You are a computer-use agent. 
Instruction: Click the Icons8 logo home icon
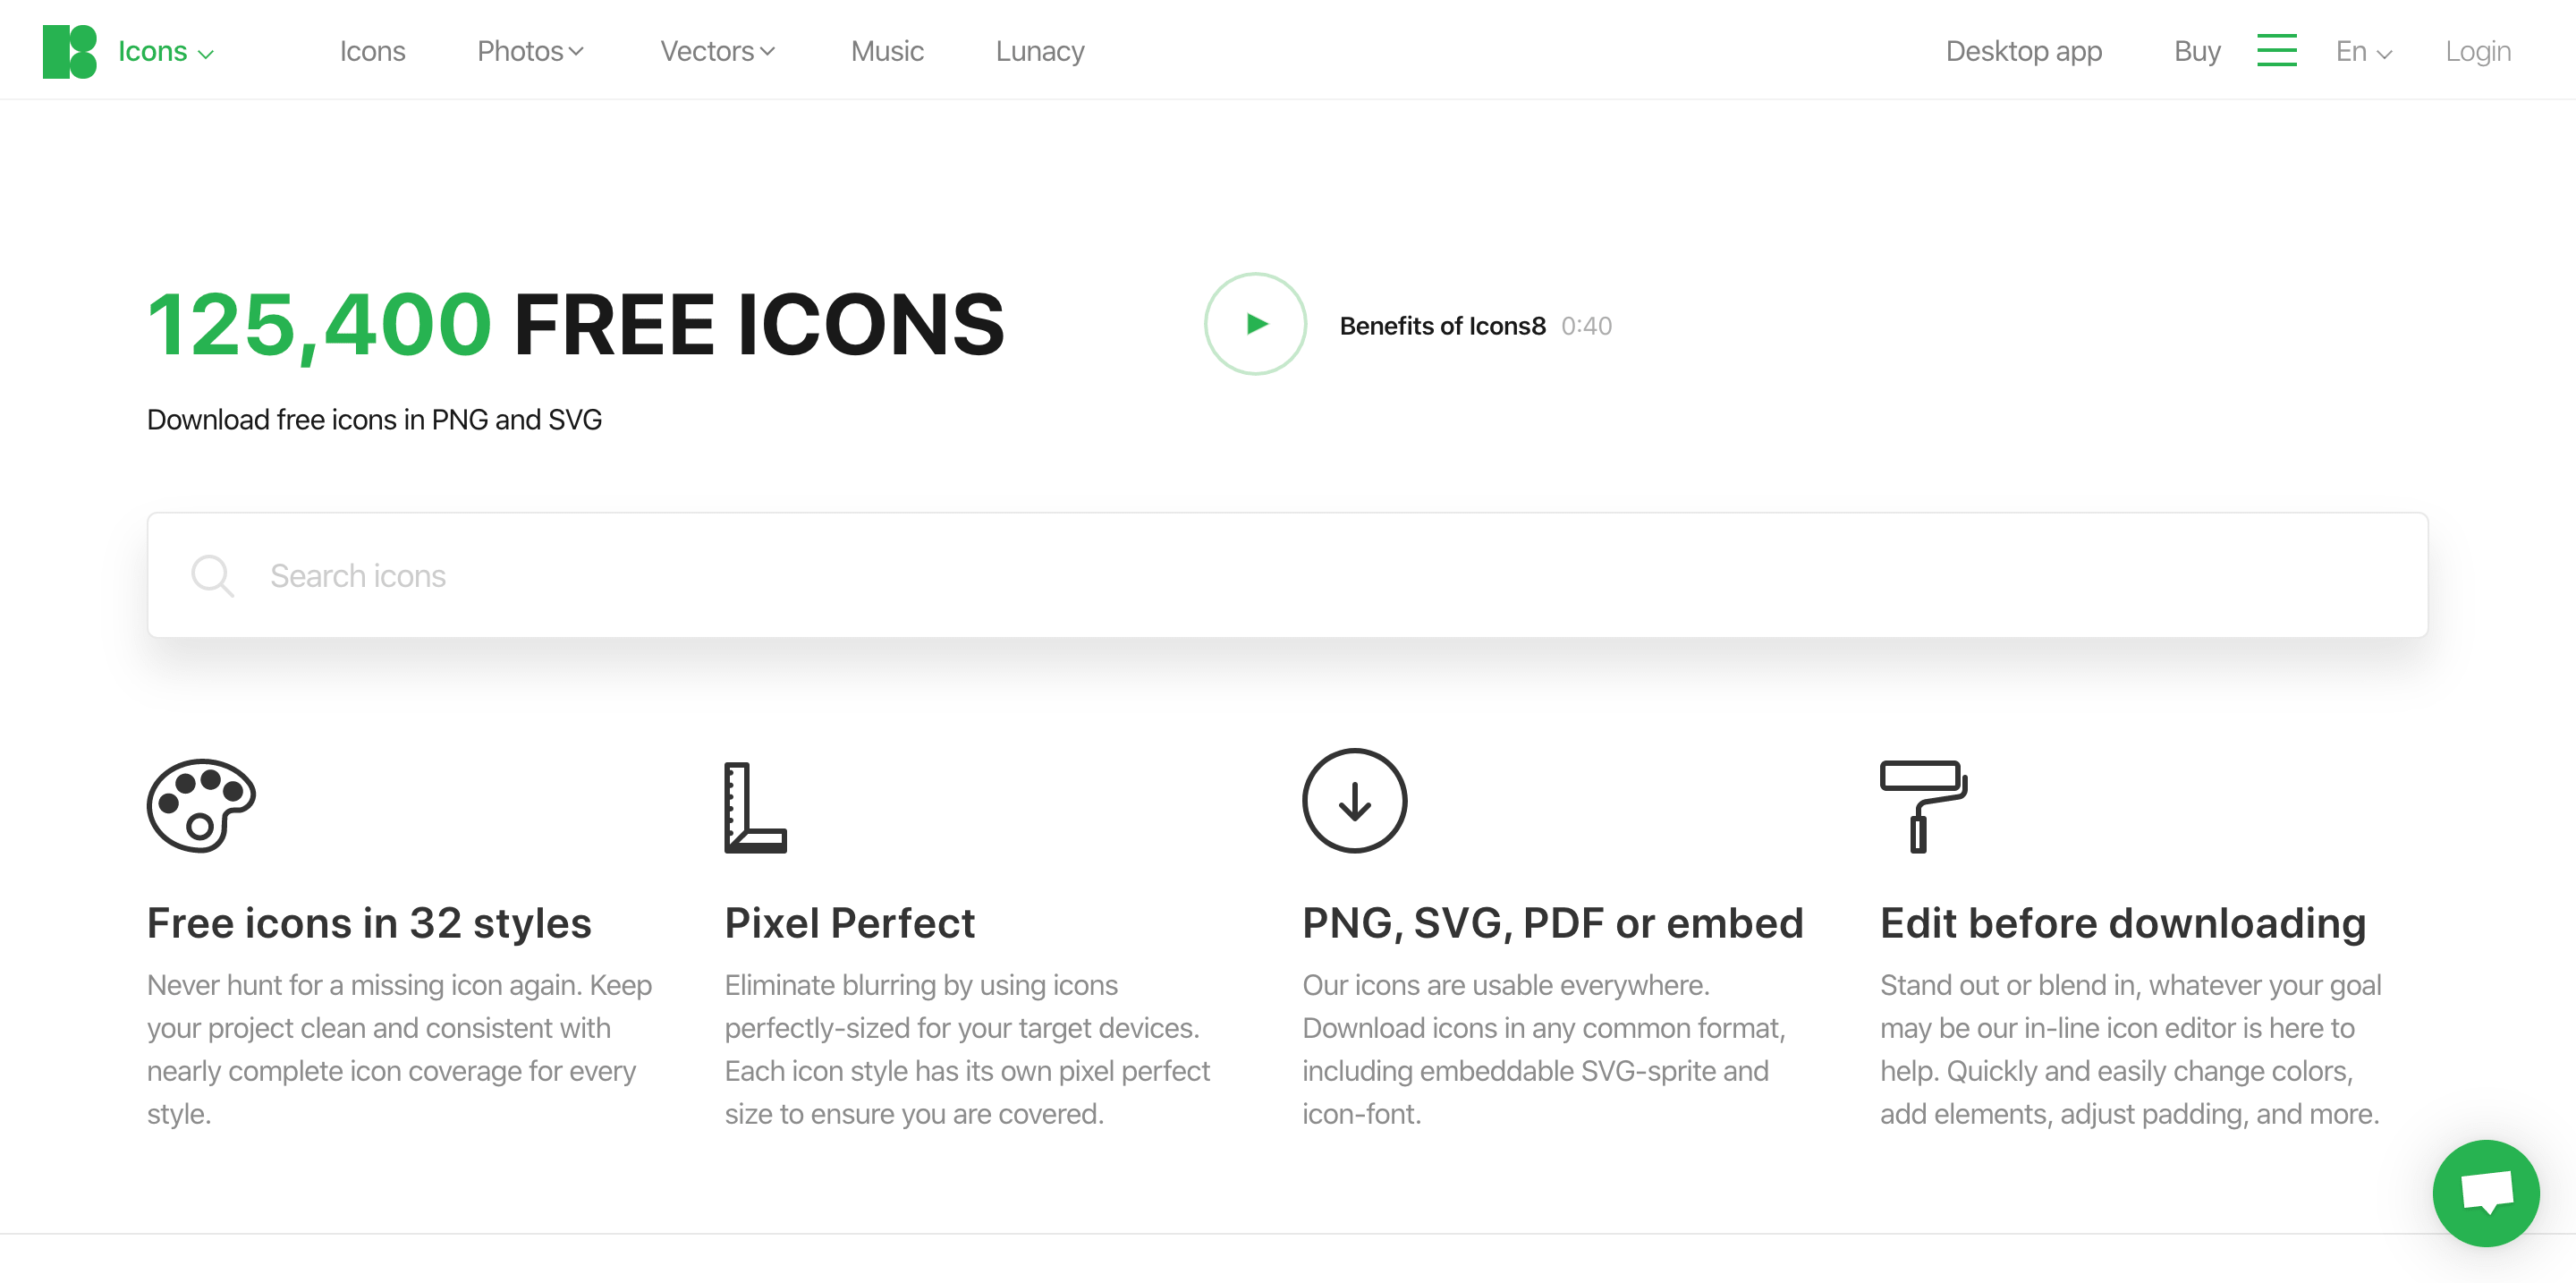click(x=72, y=49)
